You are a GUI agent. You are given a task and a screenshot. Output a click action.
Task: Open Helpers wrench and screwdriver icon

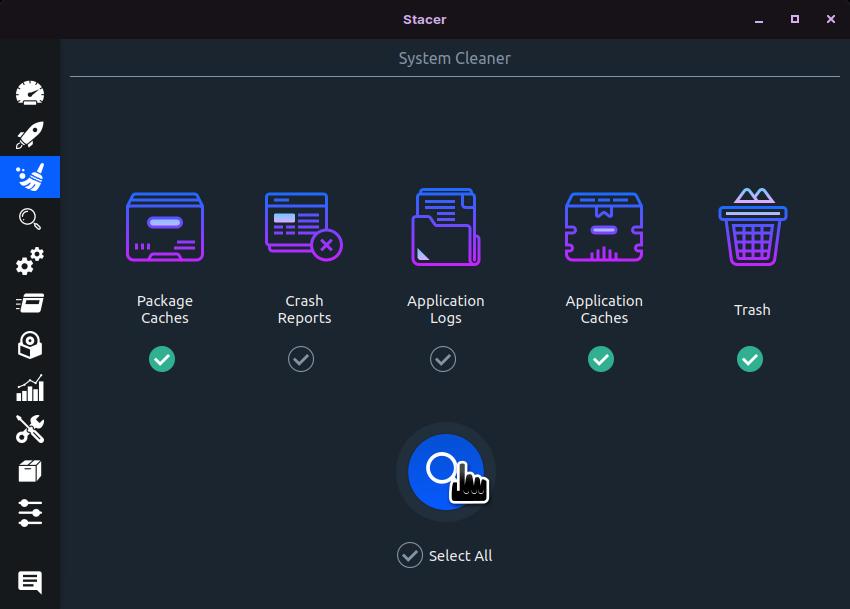point(30,429)
